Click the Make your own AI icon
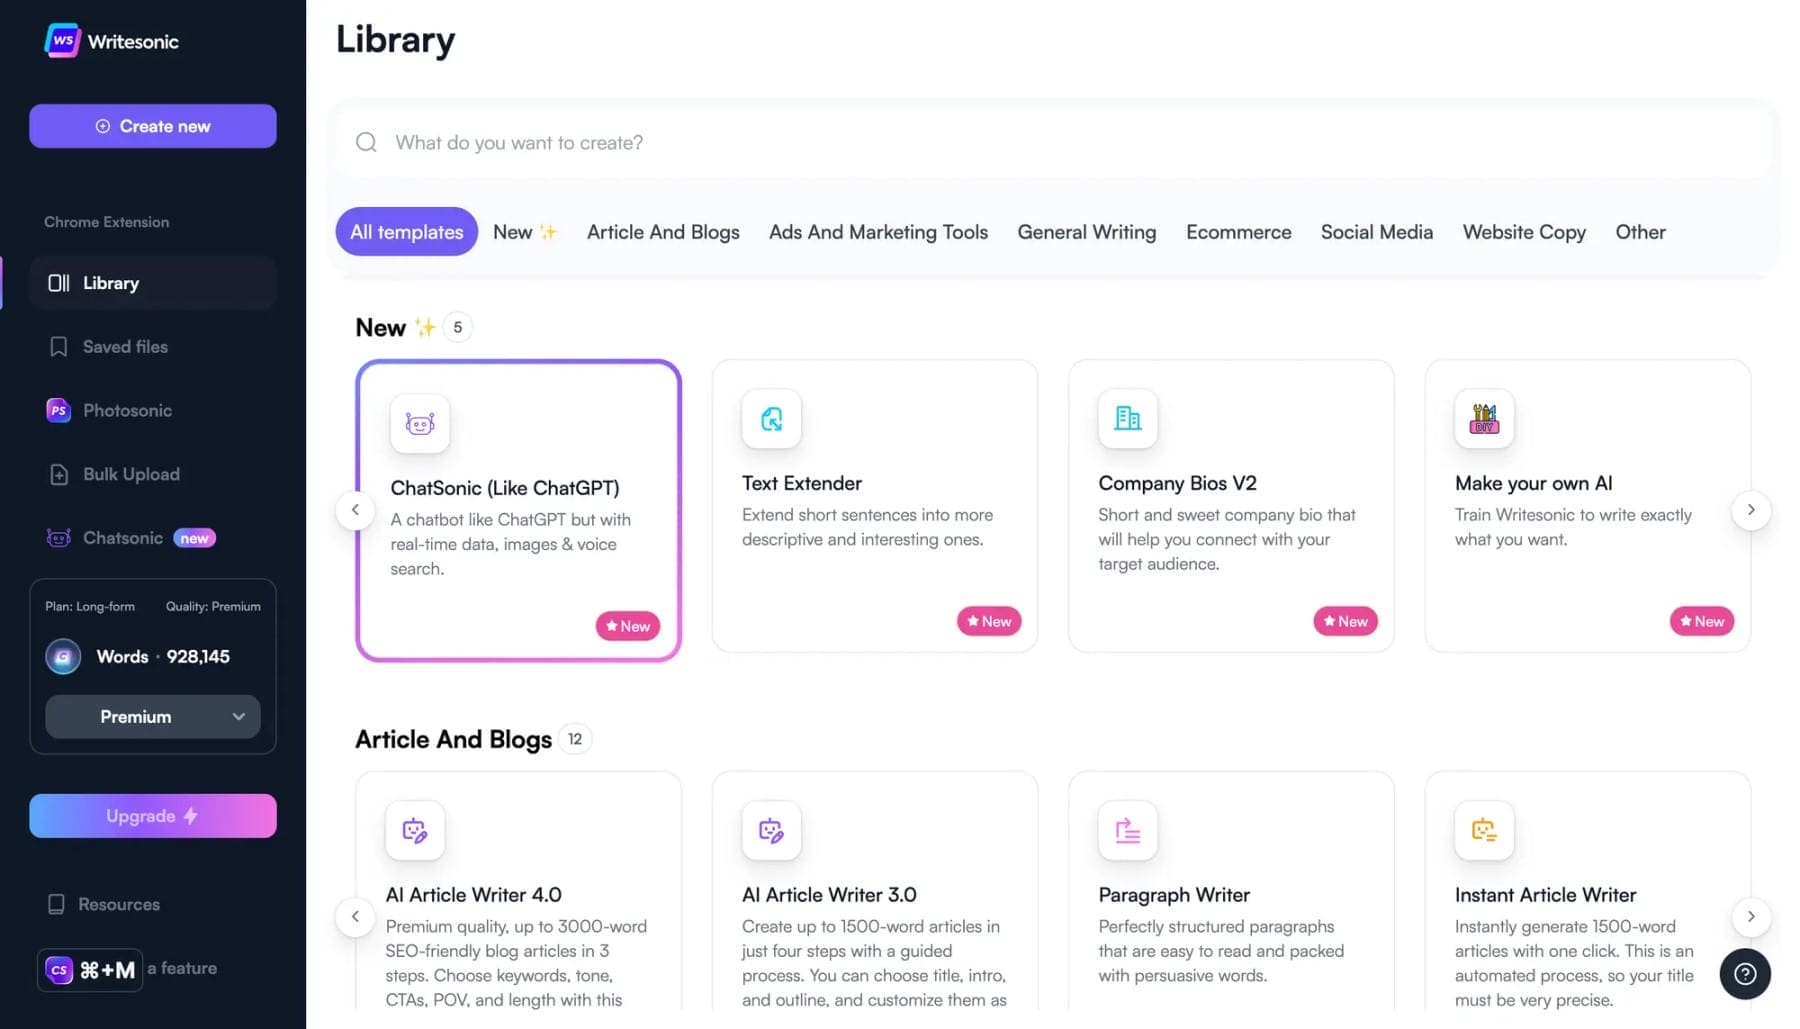 point(1483,419)
